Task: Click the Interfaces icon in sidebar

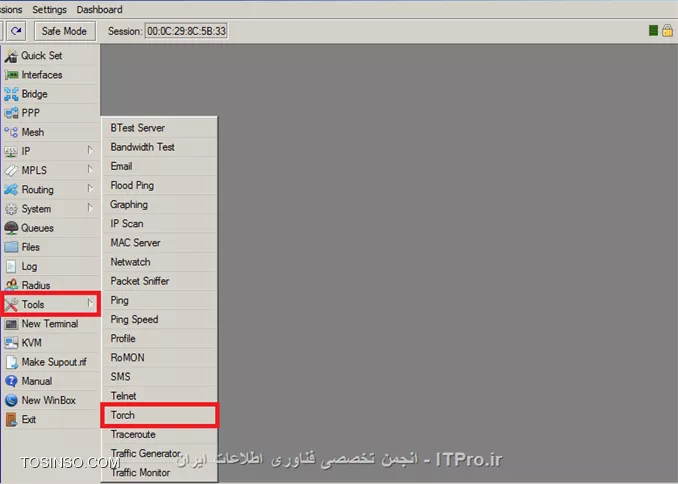Action: tap(11, 75)
